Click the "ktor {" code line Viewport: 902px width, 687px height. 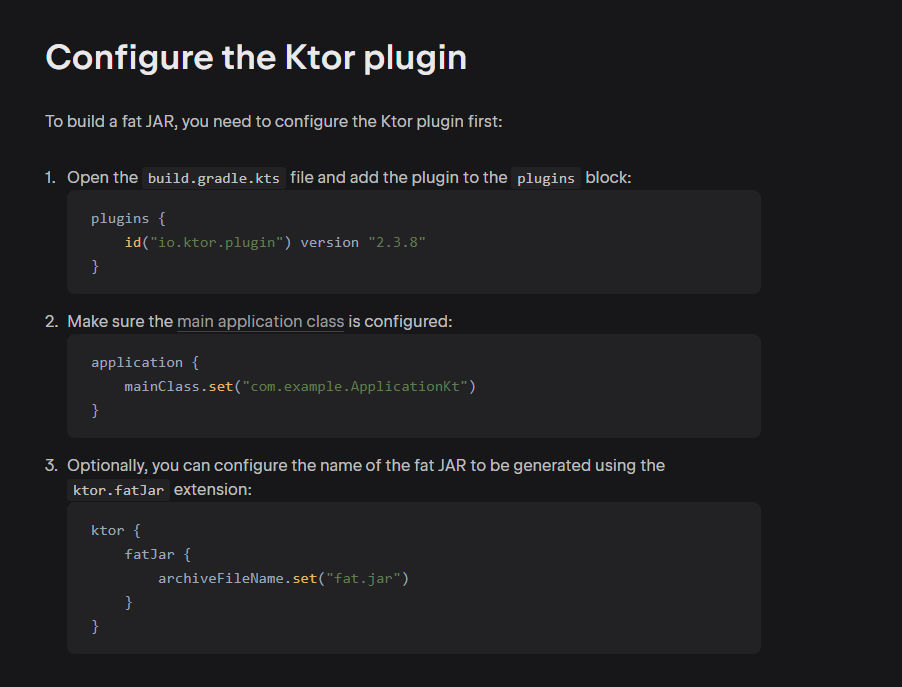[115, 530]
